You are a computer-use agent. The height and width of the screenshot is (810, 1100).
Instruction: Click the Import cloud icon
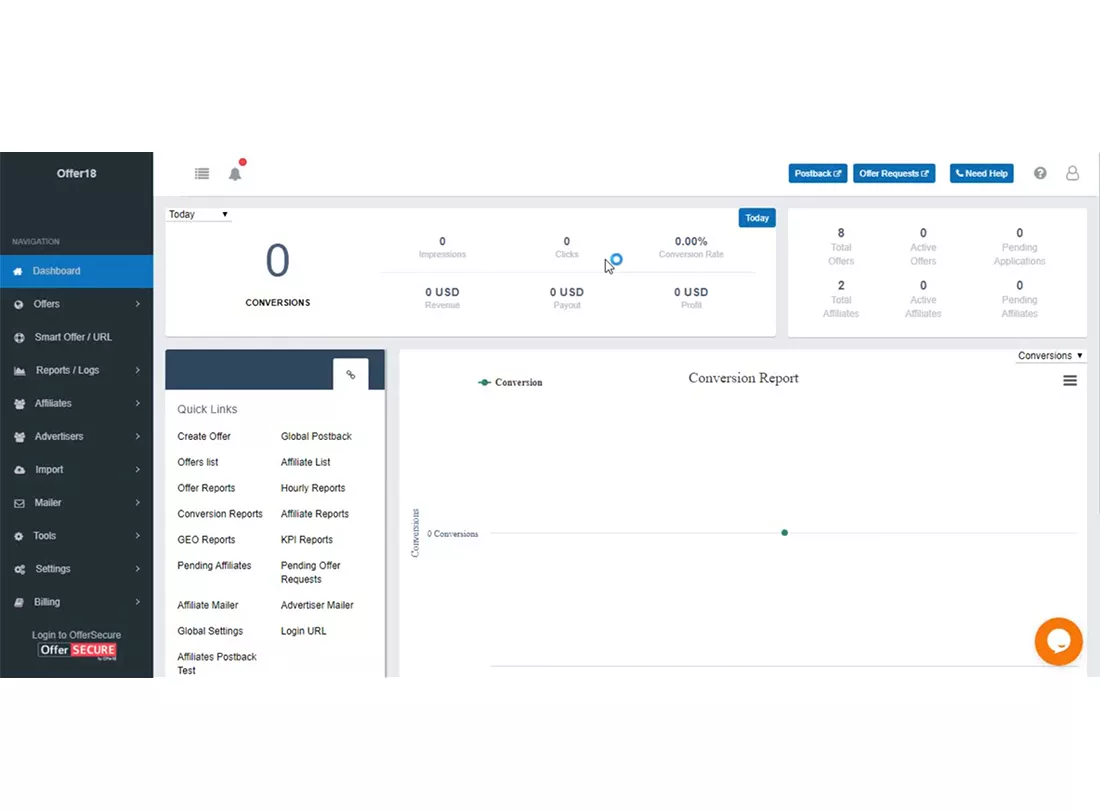[20, 470]
